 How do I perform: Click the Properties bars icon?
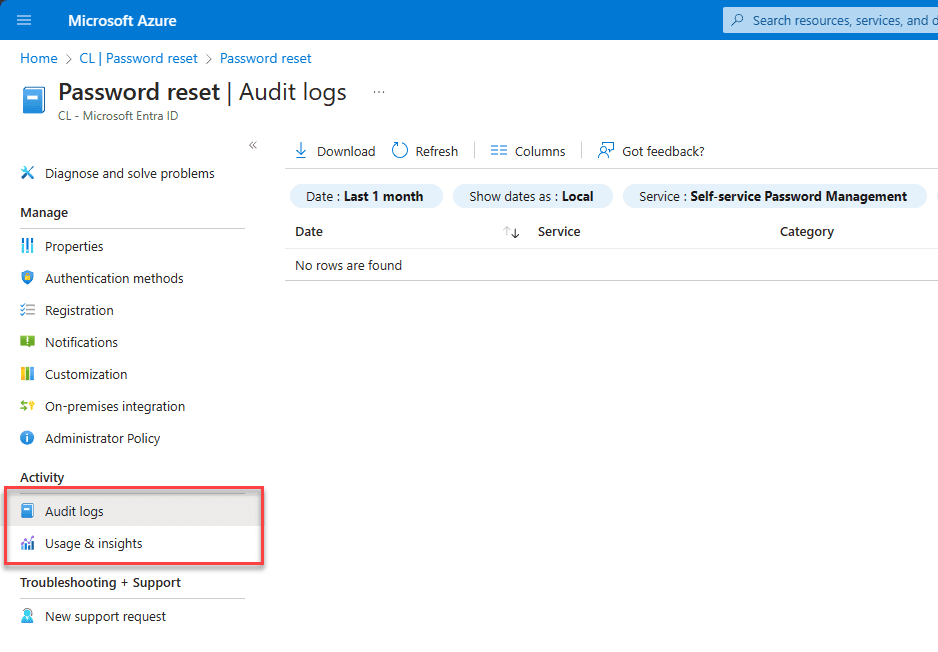(x=28, y=246)
